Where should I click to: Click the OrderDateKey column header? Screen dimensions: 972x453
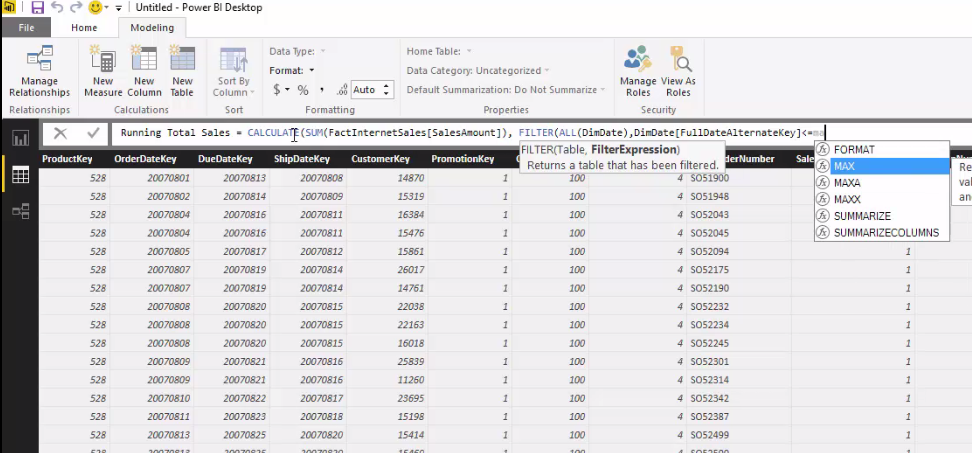coord(145,159)
